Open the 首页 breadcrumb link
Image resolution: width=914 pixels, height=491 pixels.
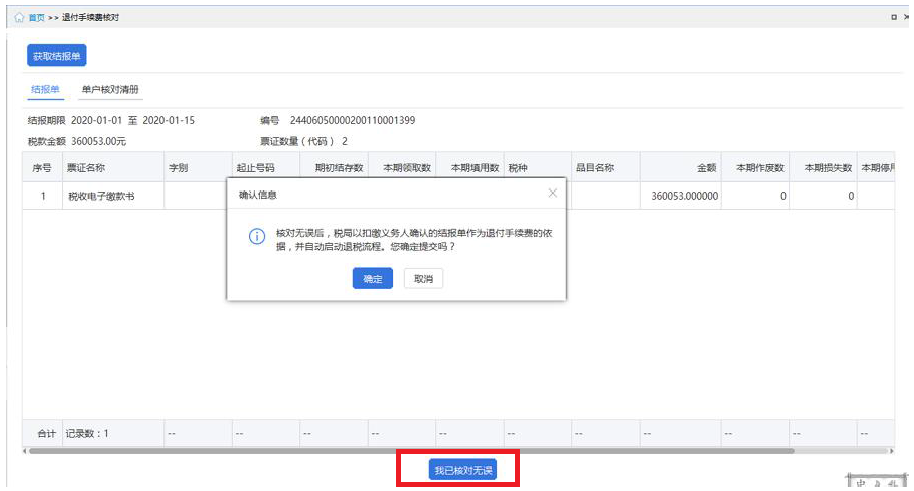pos(36,17)
